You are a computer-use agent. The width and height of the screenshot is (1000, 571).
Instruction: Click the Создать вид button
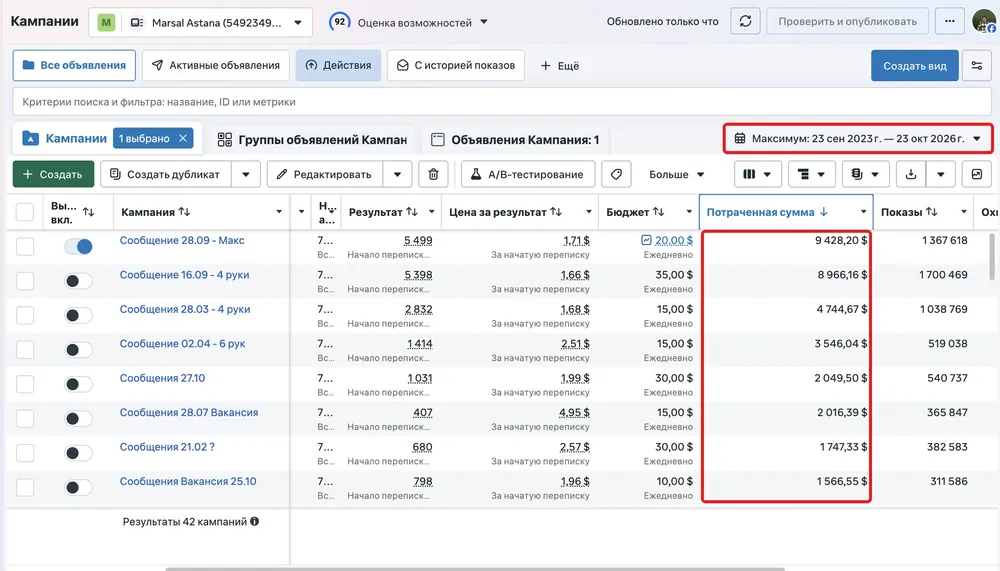click(x=915, y=66)
